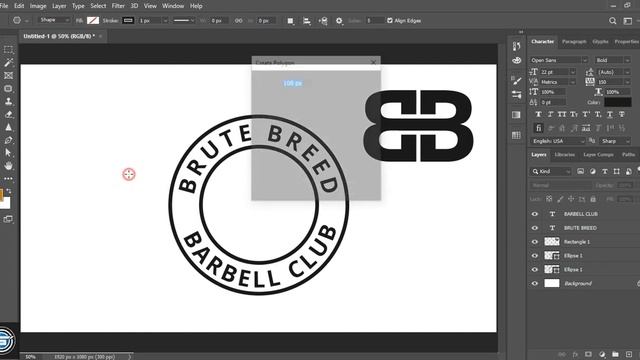Select the Sharpen tool triangle icon
The height and width of the screenshot is (360, 640).
coord(8,127)
